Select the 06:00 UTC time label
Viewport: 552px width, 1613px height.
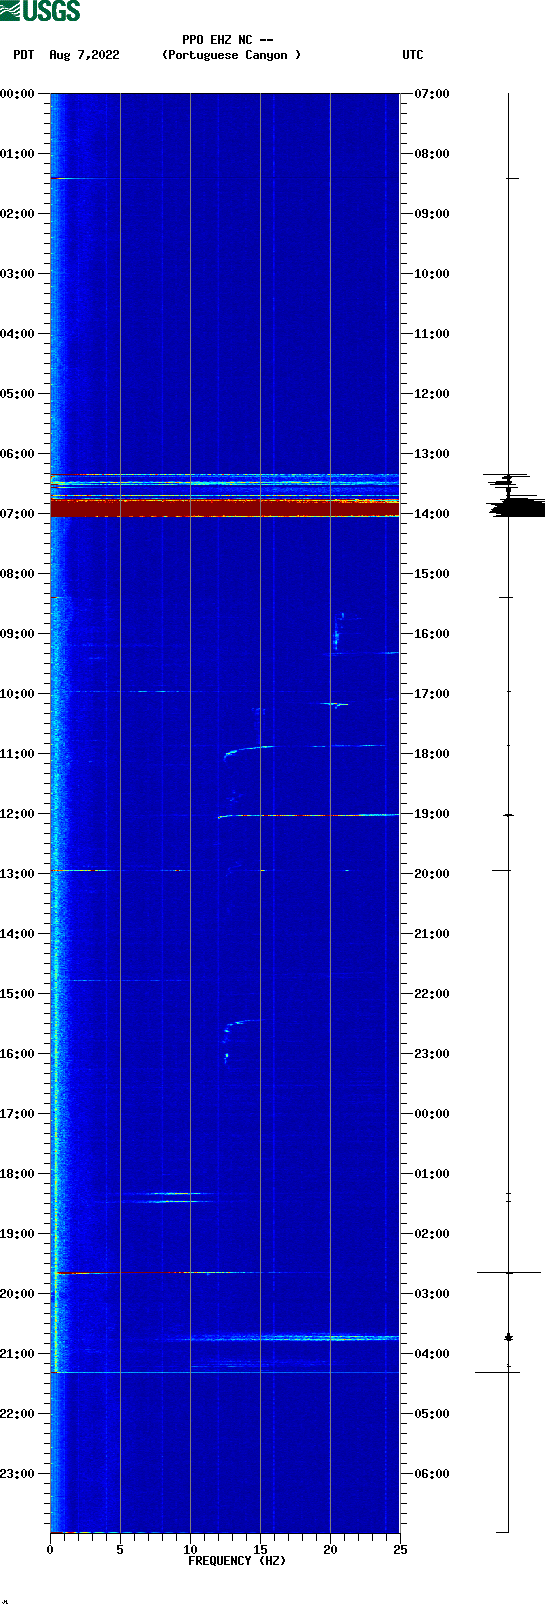pos(432,1474)
